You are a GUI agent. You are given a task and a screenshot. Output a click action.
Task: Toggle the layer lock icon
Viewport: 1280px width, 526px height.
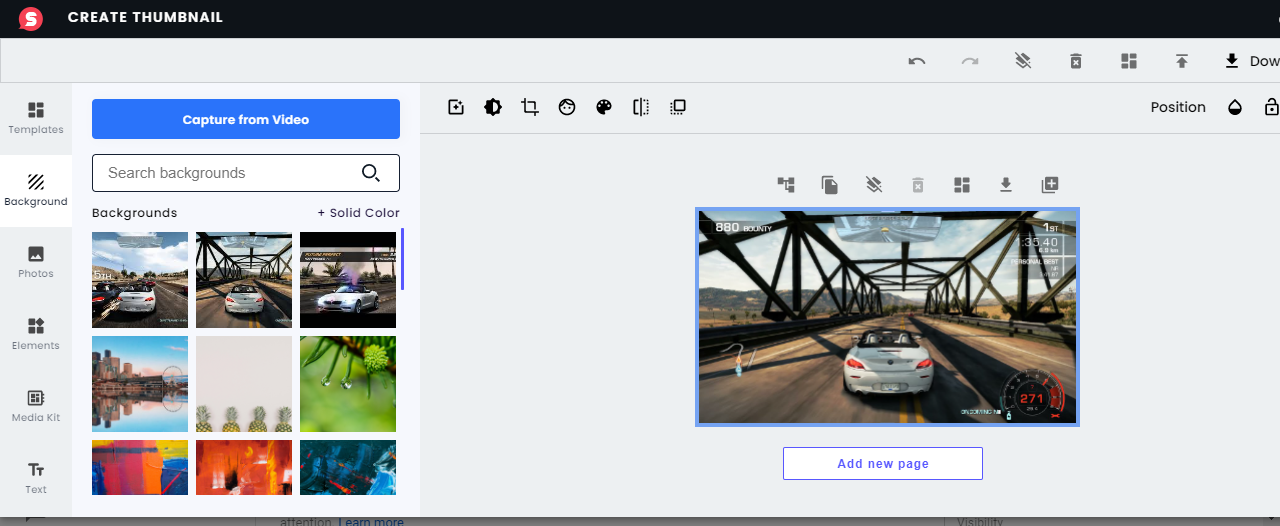click(1272, 107)
